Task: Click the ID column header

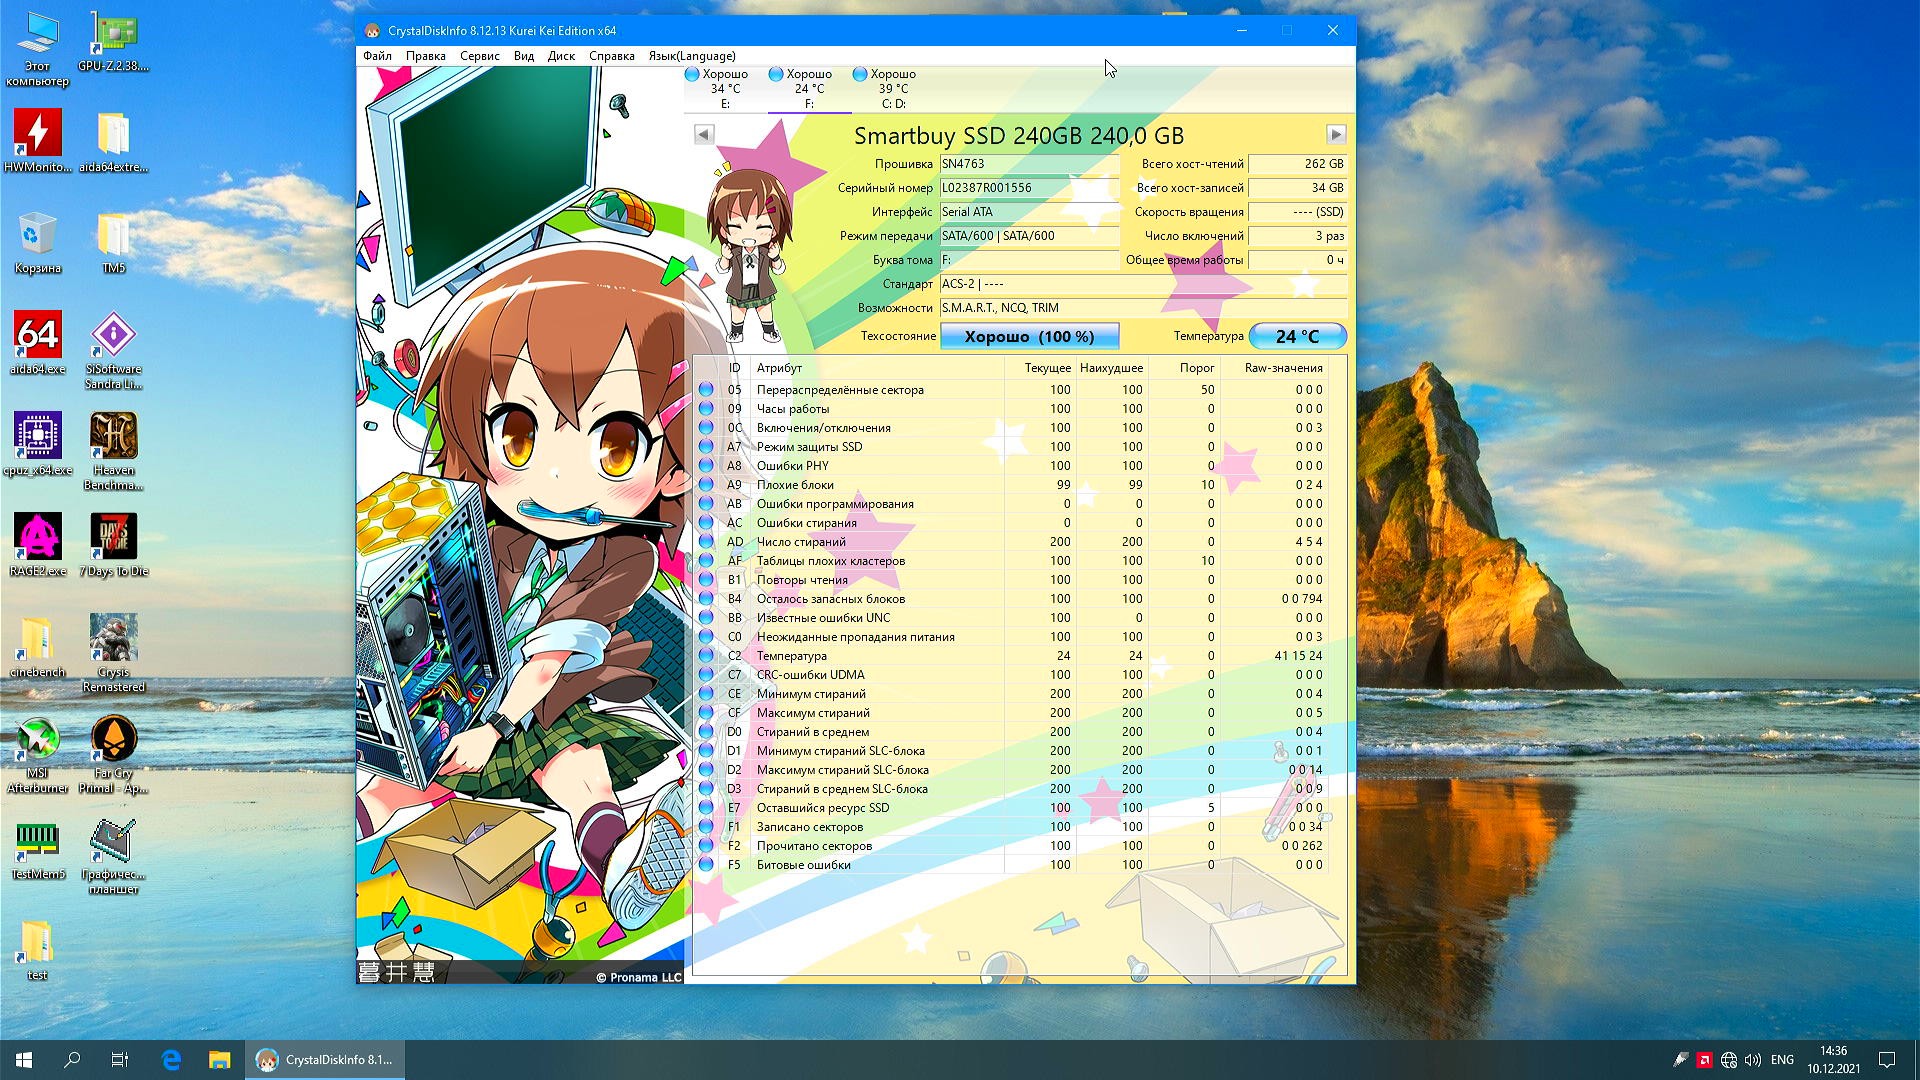Action: (734, 368)
